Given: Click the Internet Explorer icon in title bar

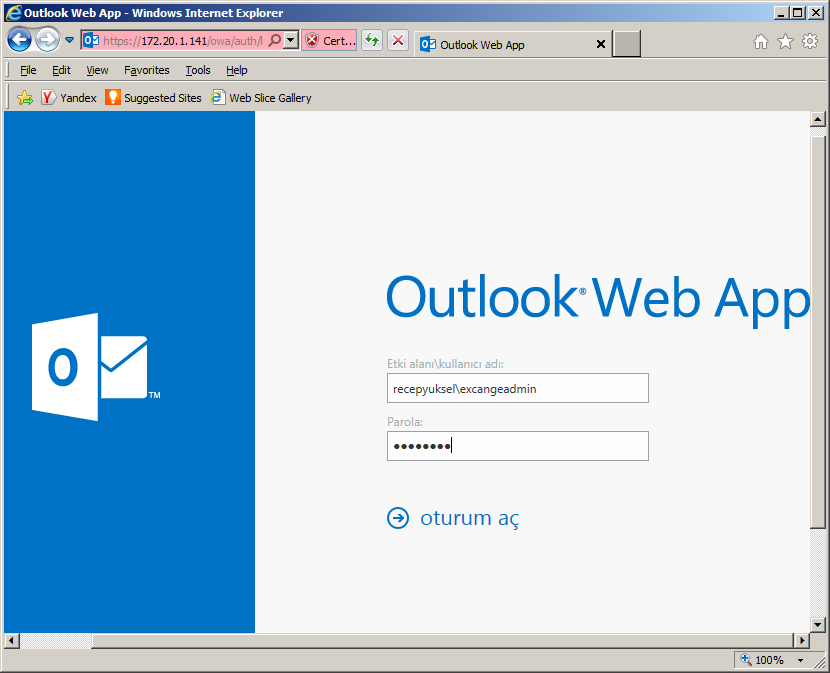Looking at the screenshot, I should 13,13.
